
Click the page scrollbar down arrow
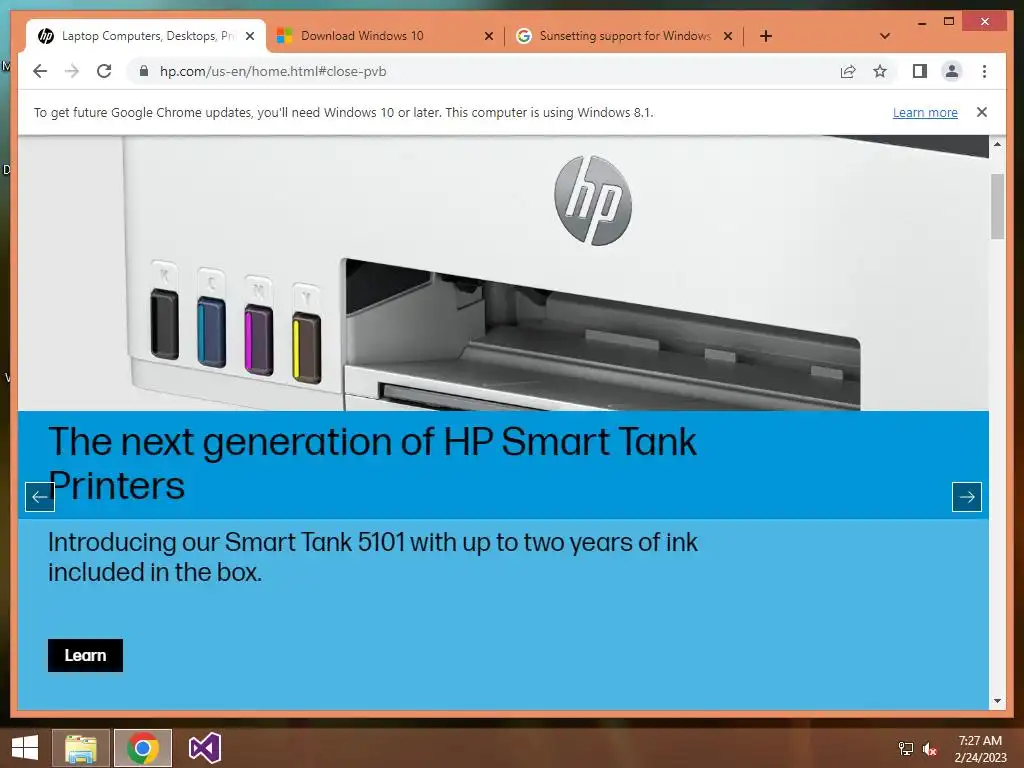997,701
